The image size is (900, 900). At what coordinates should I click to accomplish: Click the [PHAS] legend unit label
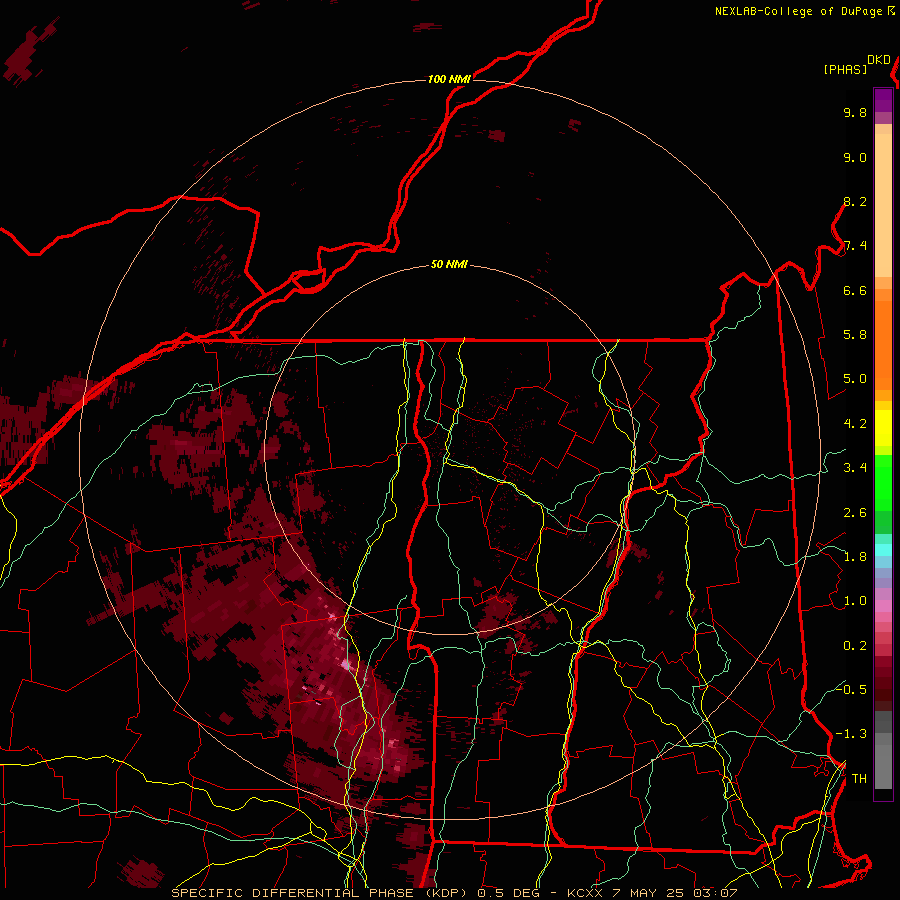tap(845, 69)
